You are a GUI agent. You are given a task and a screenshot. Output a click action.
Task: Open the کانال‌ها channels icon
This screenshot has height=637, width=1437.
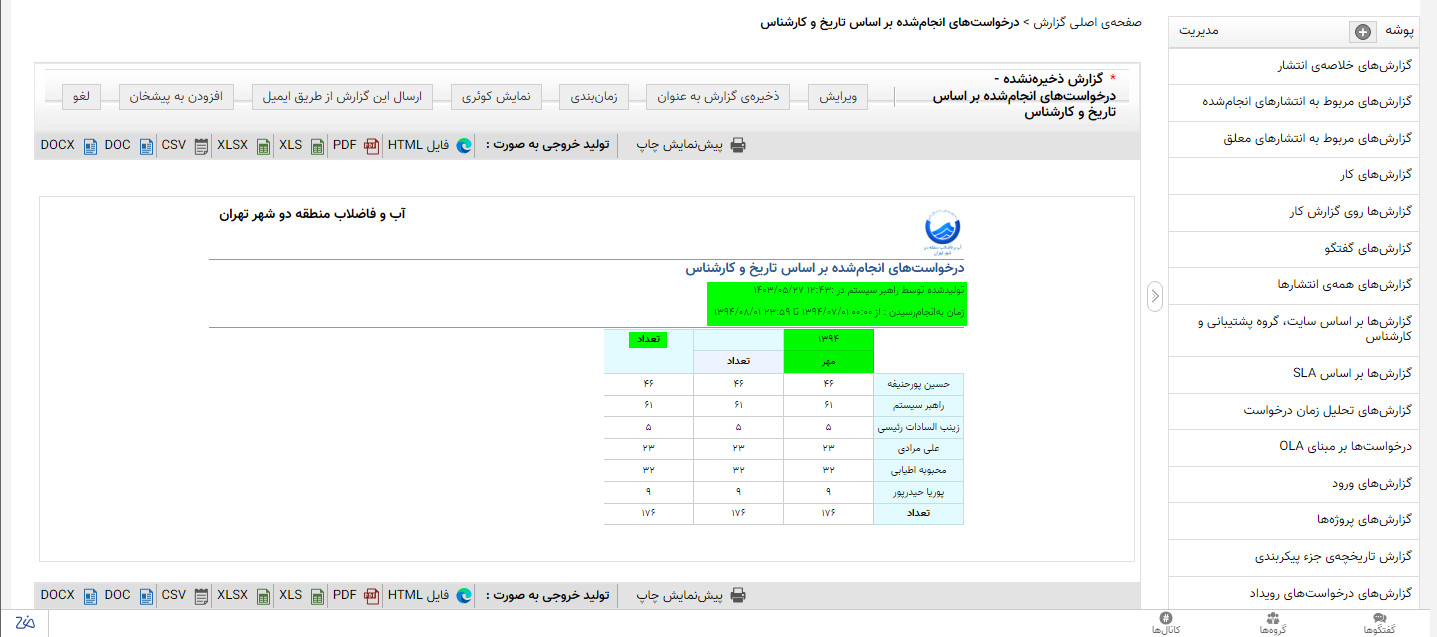pyautogui.click(x=1166, y=621)
